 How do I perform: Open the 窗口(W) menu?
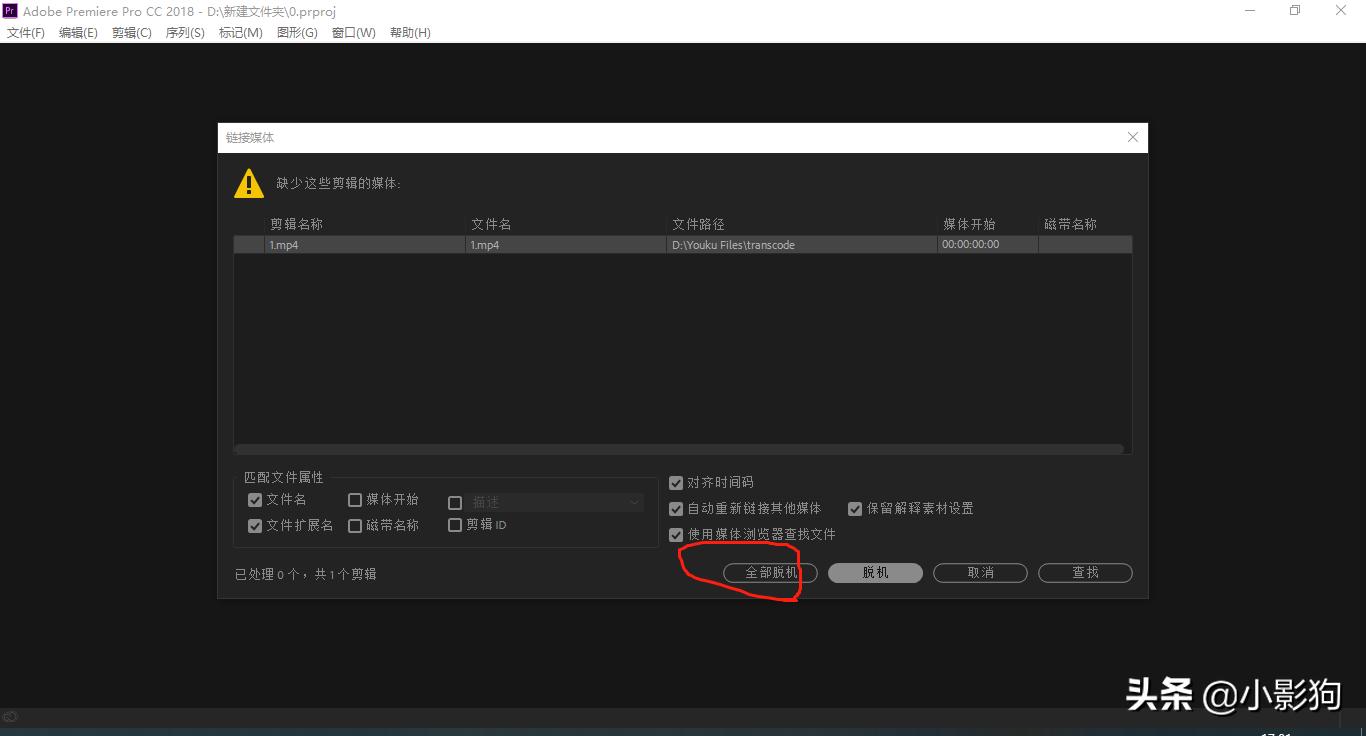[352, 32]
